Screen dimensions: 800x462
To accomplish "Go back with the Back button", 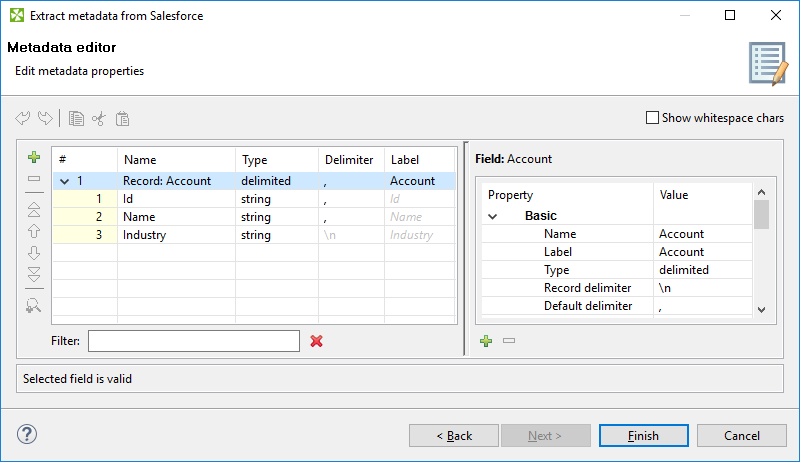I will click(x=454, y=436).
